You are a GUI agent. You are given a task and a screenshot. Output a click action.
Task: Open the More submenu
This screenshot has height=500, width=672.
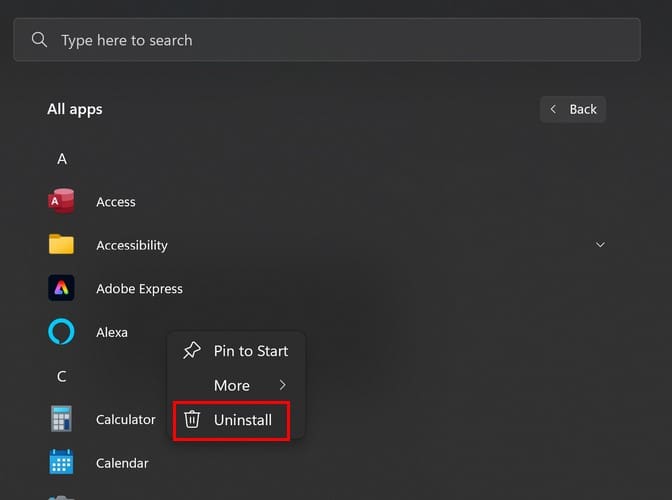tap(236, 385)
